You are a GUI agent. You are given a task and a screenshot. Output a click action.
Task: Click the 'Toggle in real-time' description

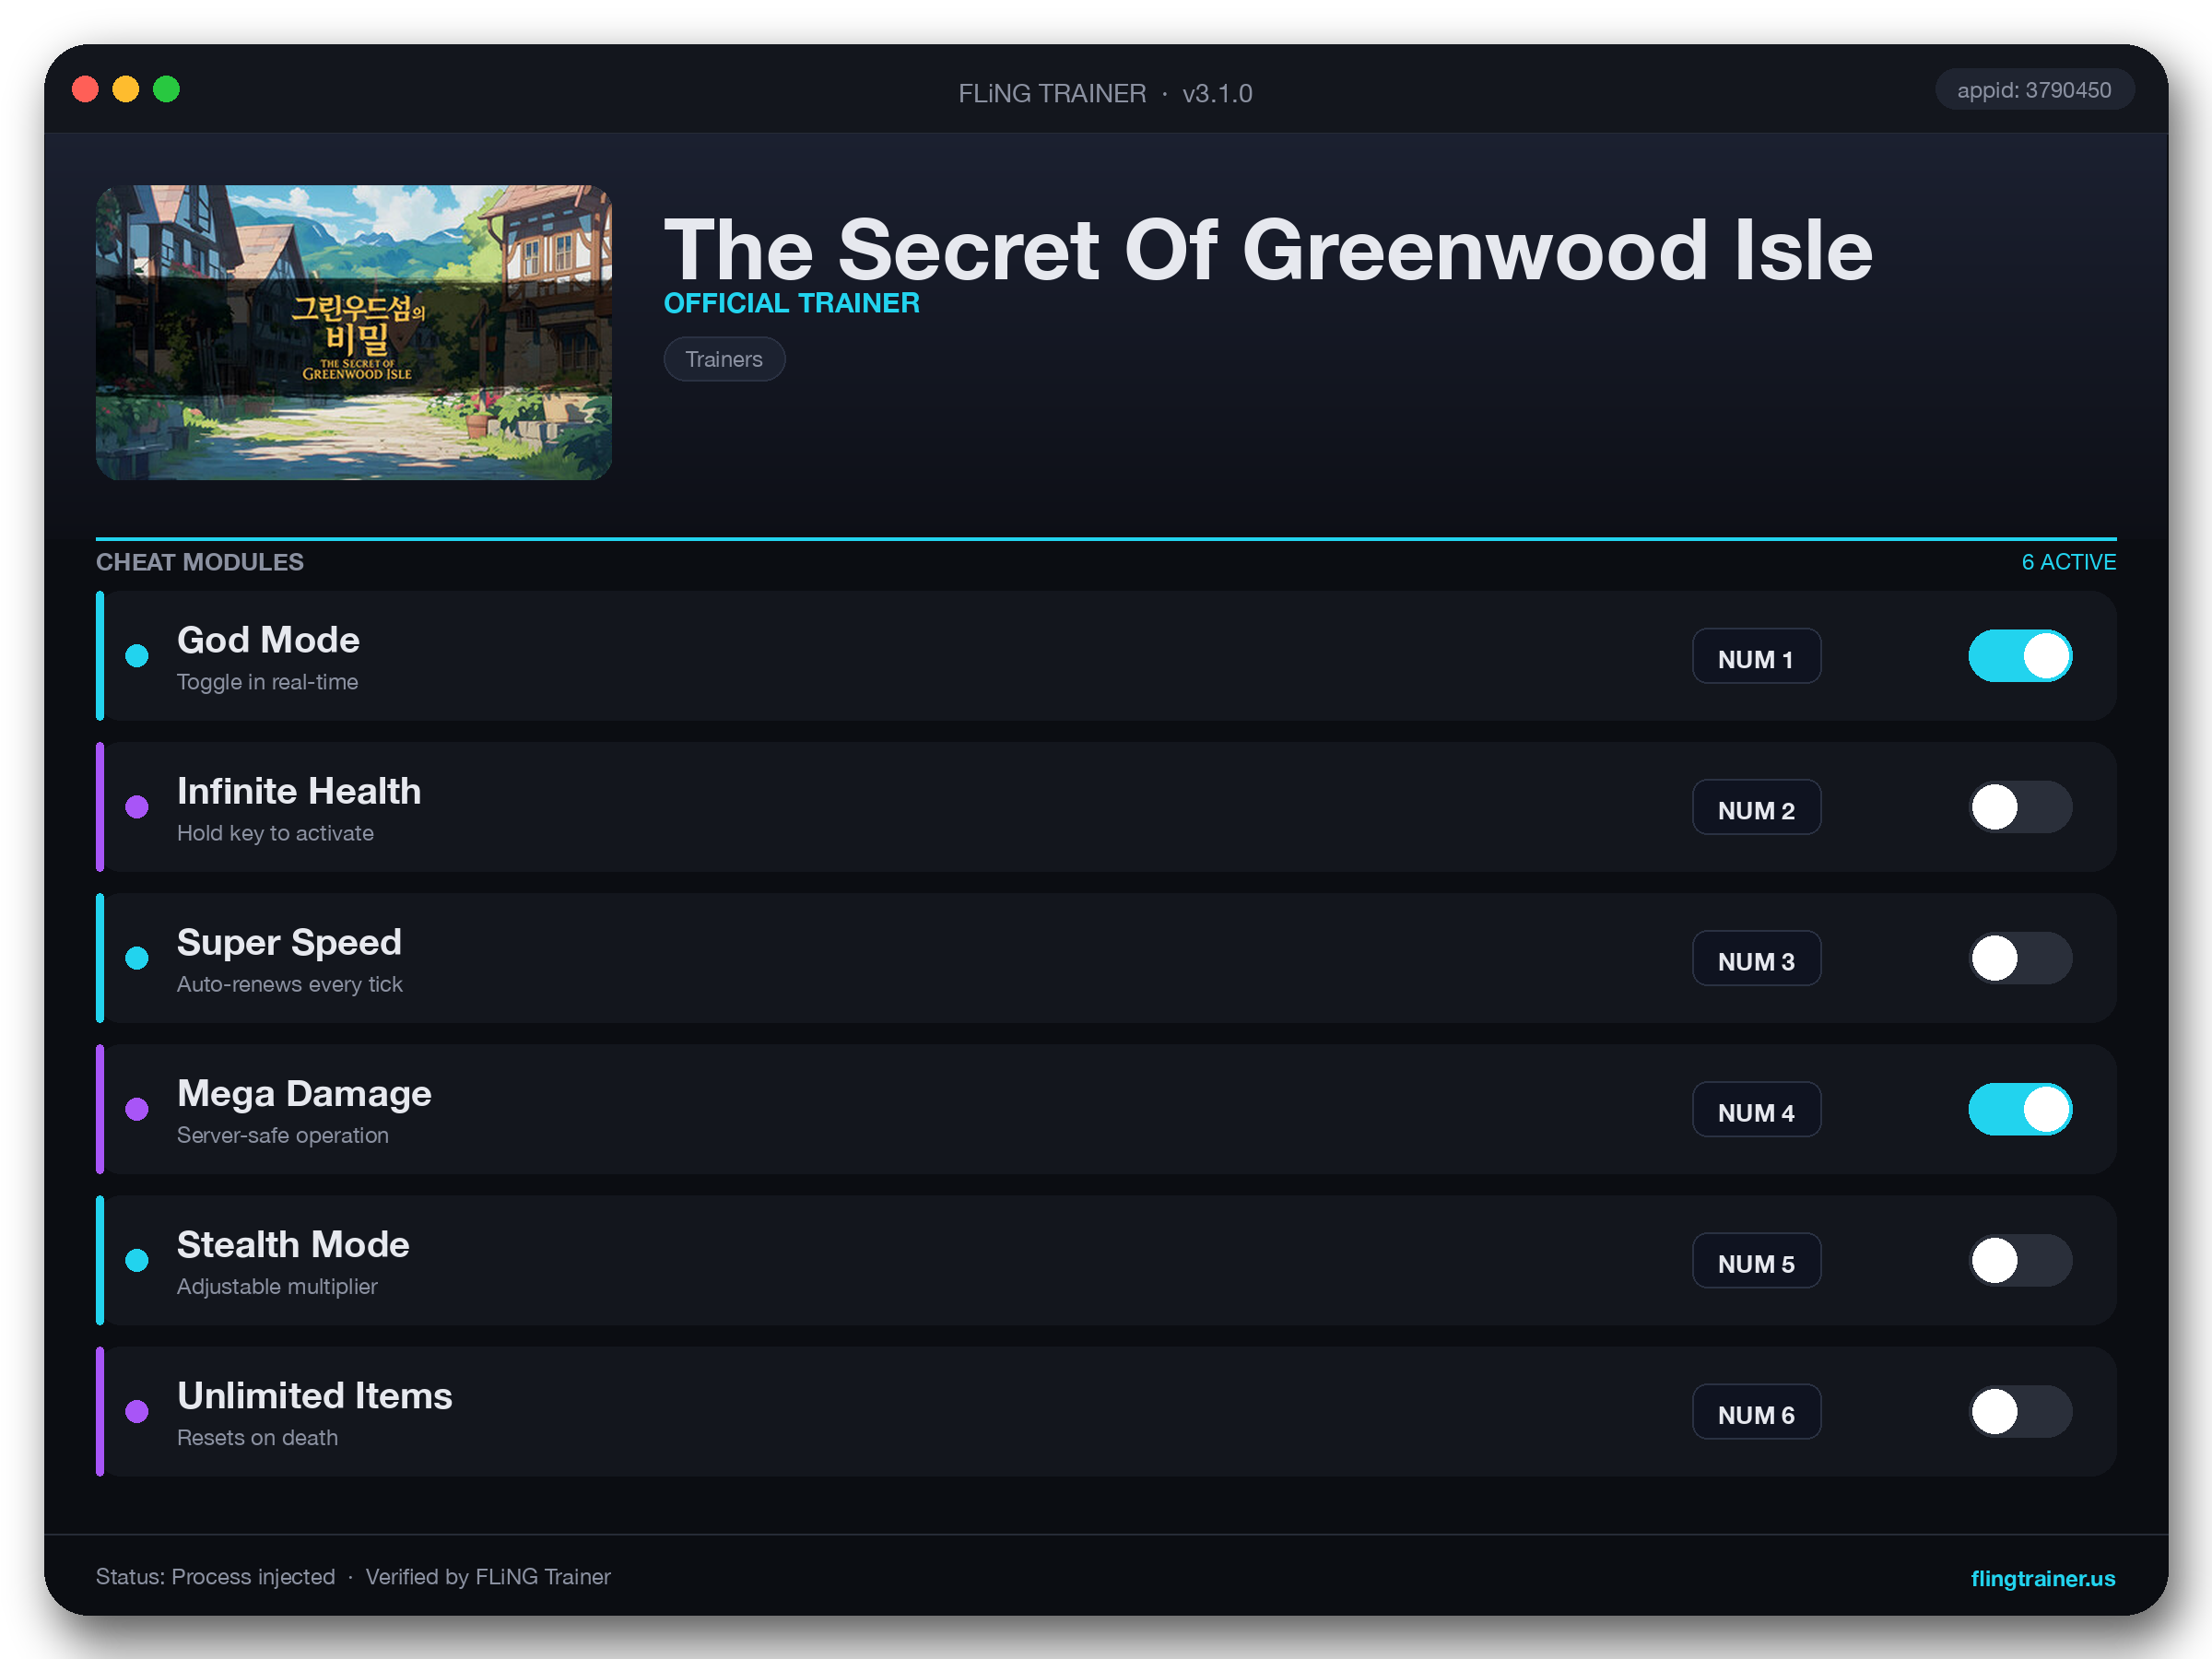click(267, 682)
